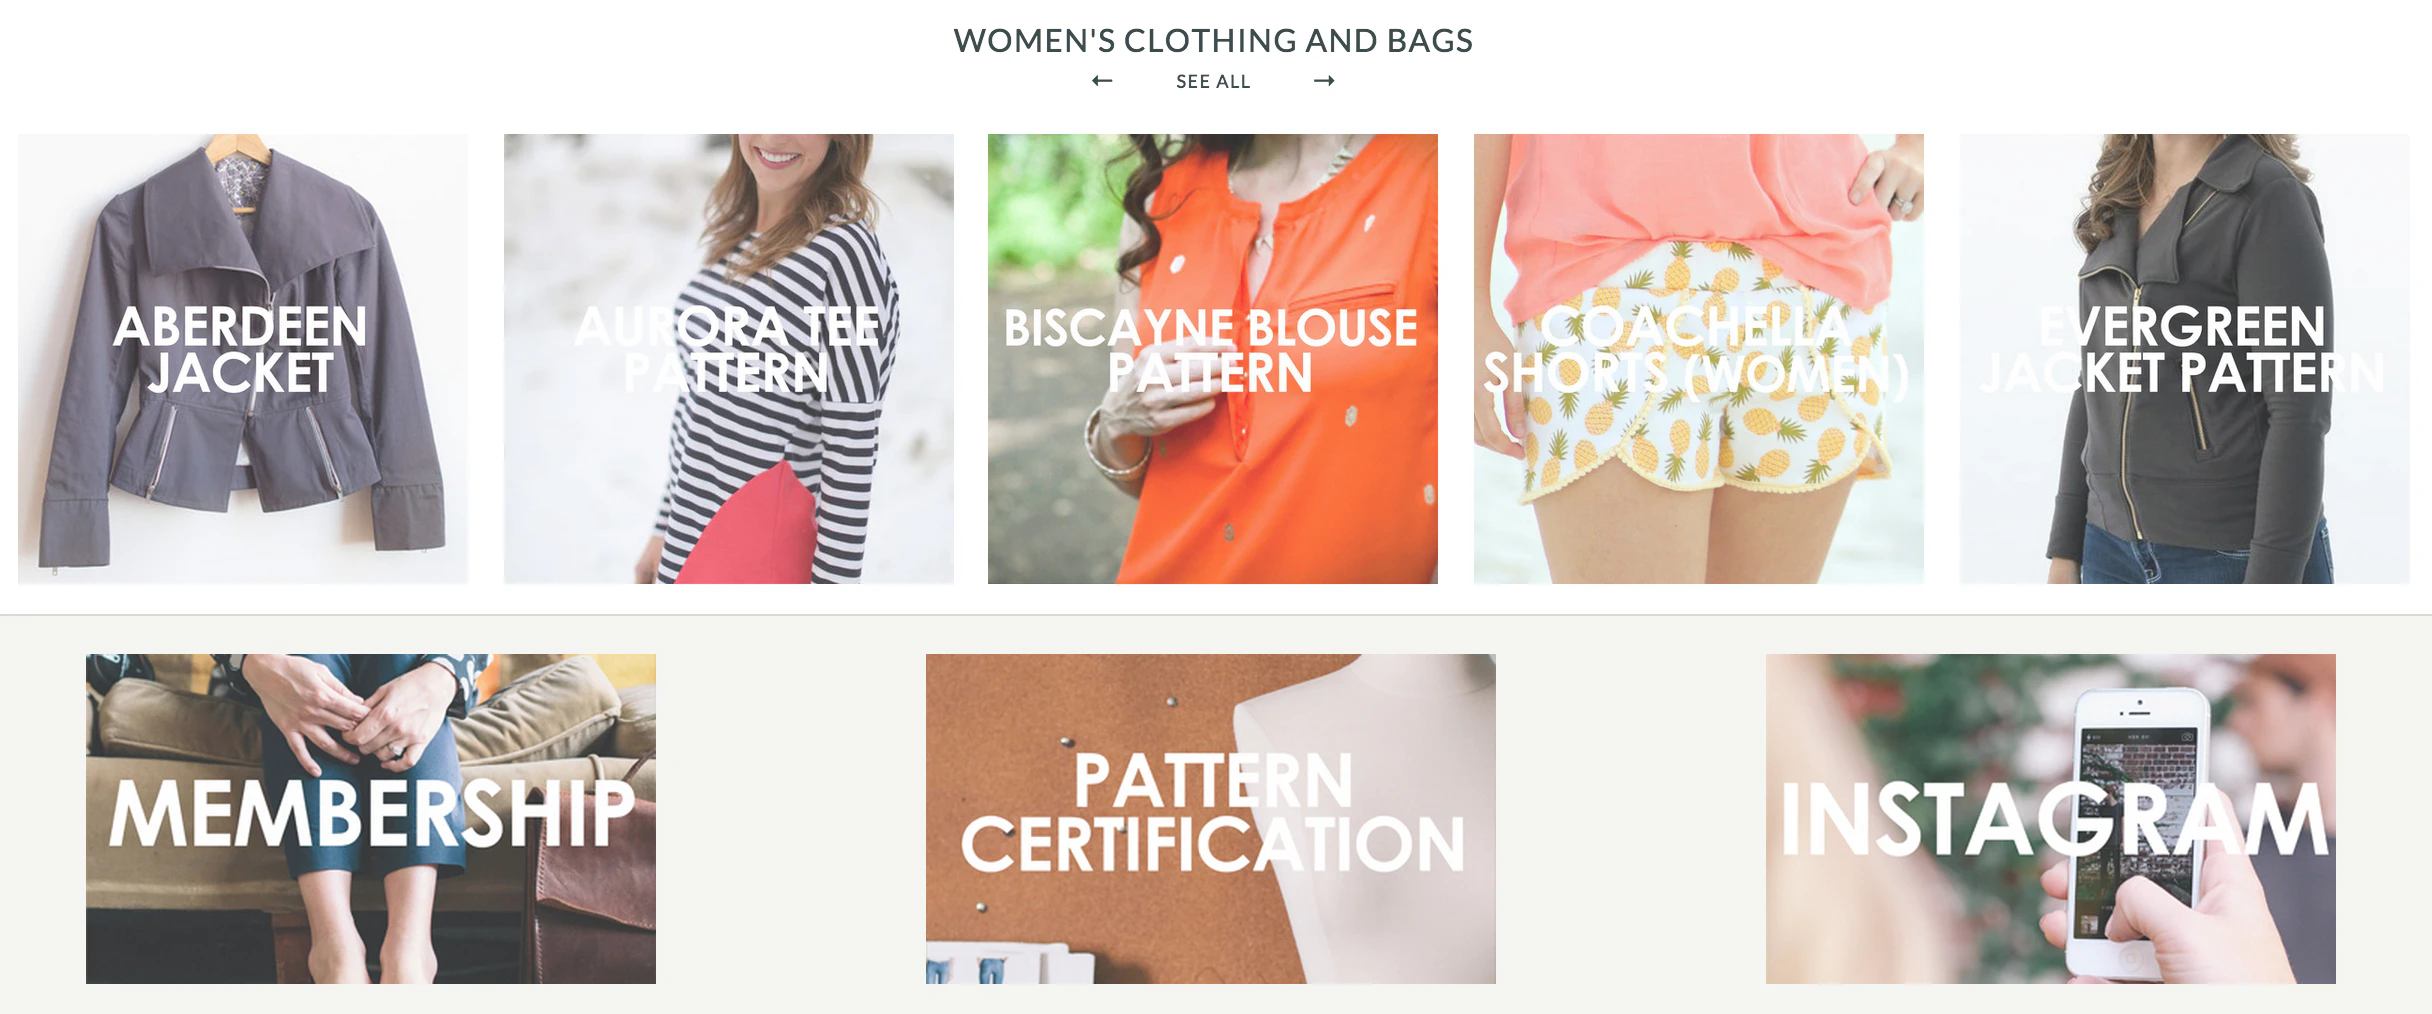The height and width of the screenshot is (1014, 2432).
Task: Select the Aurora Tee Pattern tile
Action: click(x=729, y=359)
